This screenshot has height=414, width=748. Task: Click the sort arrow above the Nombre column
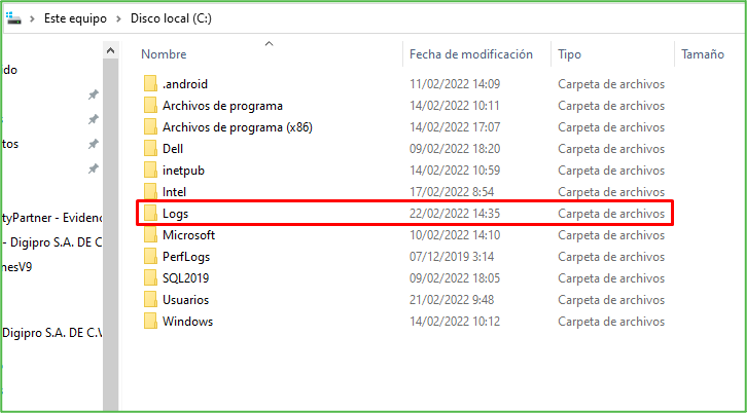268,44
